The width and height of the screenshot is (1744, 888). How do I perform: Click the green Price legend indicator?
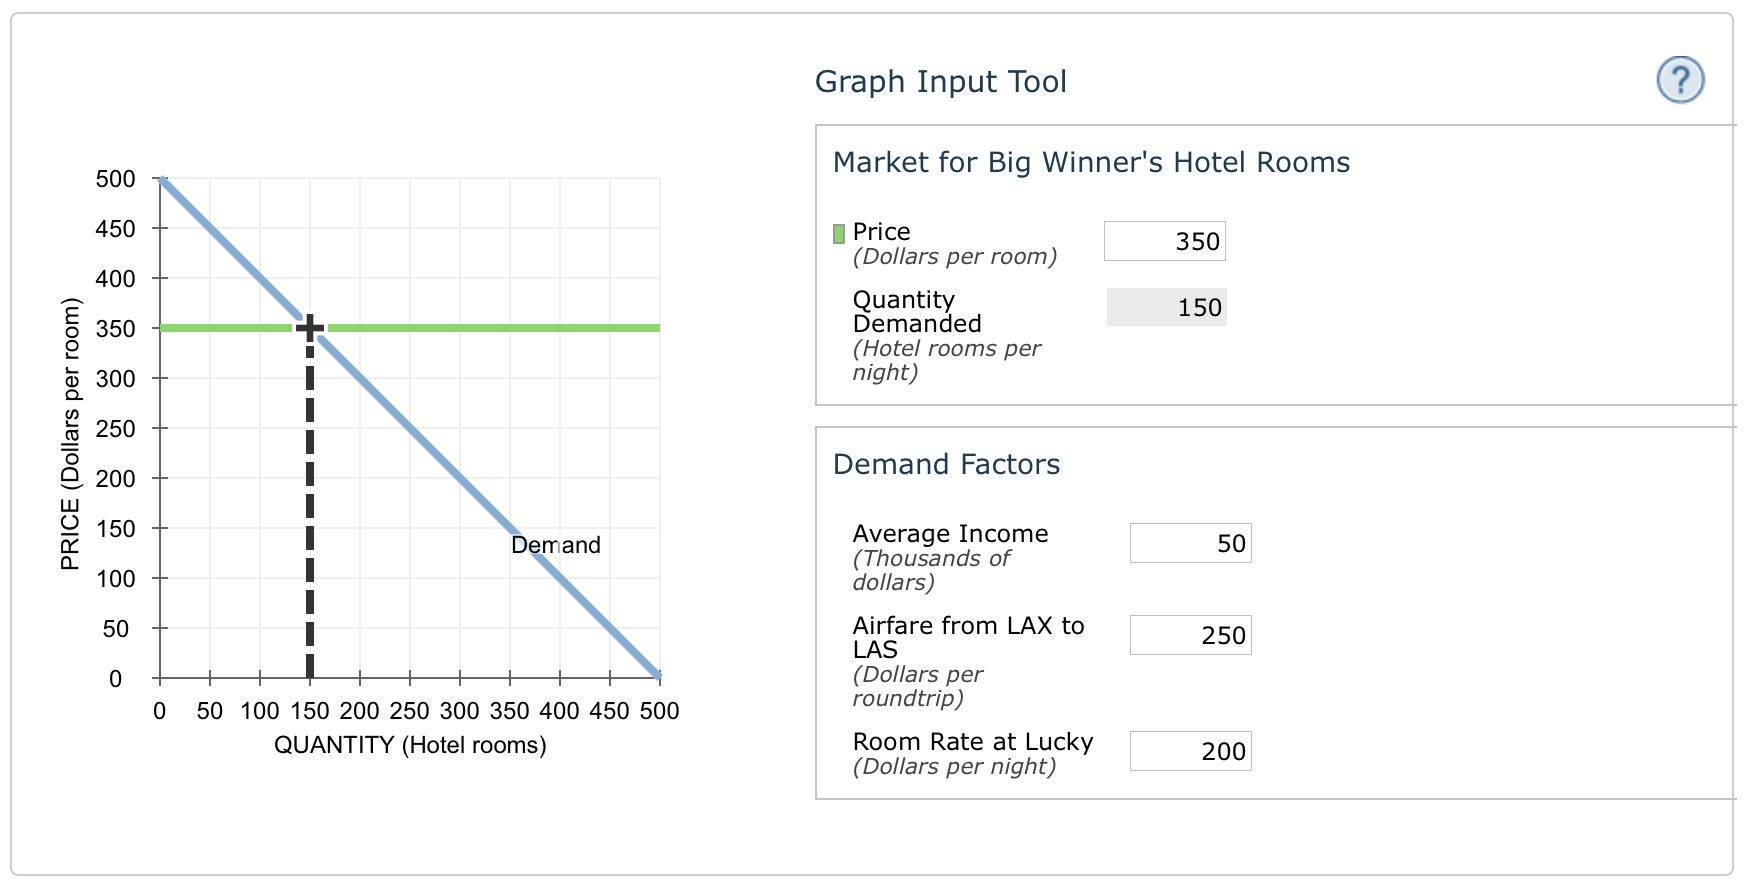click(838, 233)
